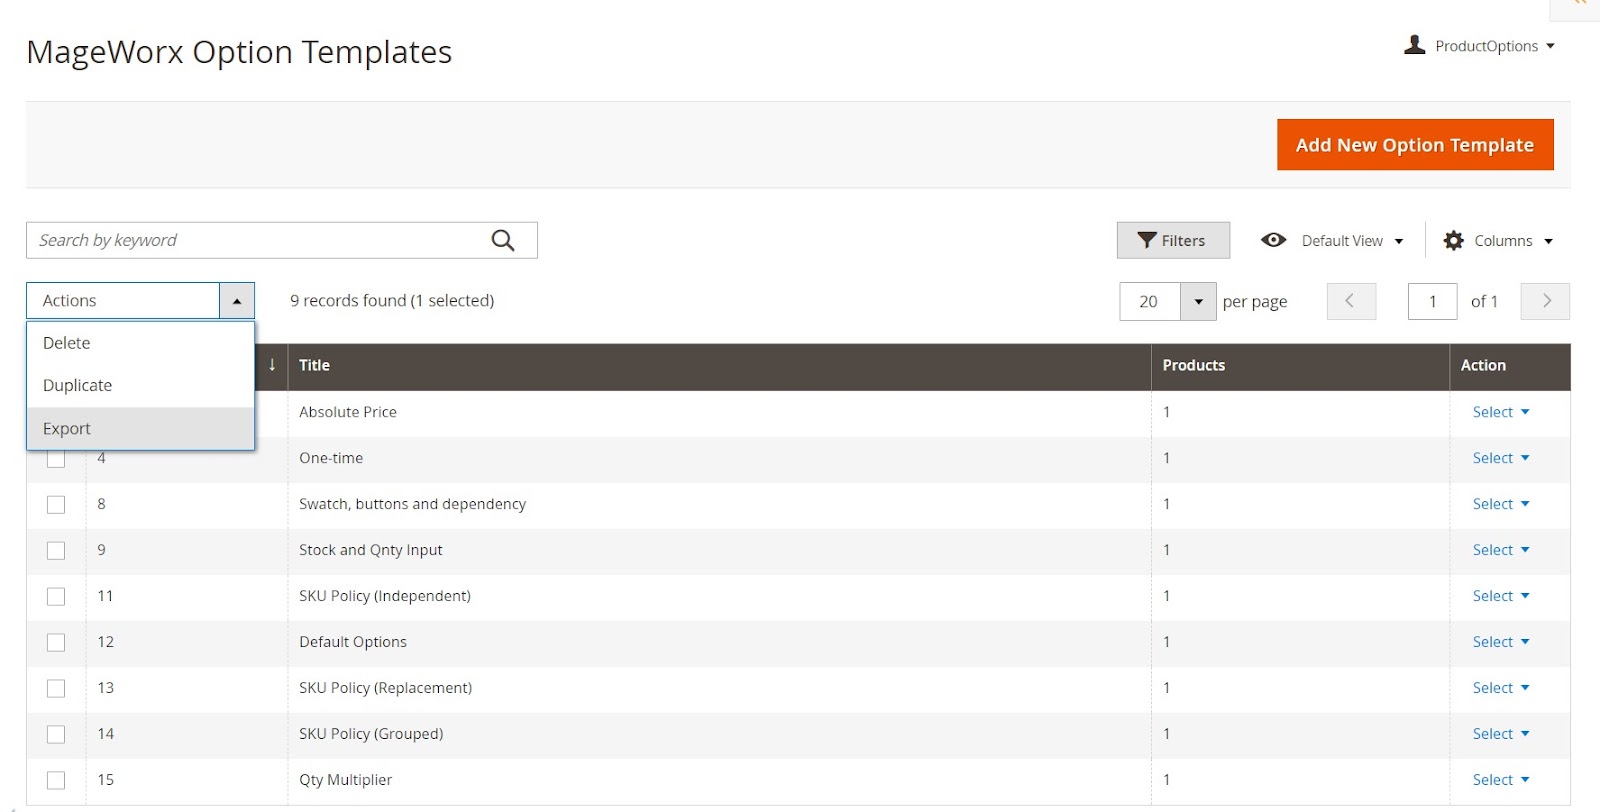Click the sort arrow in the table header
This screenshot has width=1600, height=812.
tap(272, 365)
